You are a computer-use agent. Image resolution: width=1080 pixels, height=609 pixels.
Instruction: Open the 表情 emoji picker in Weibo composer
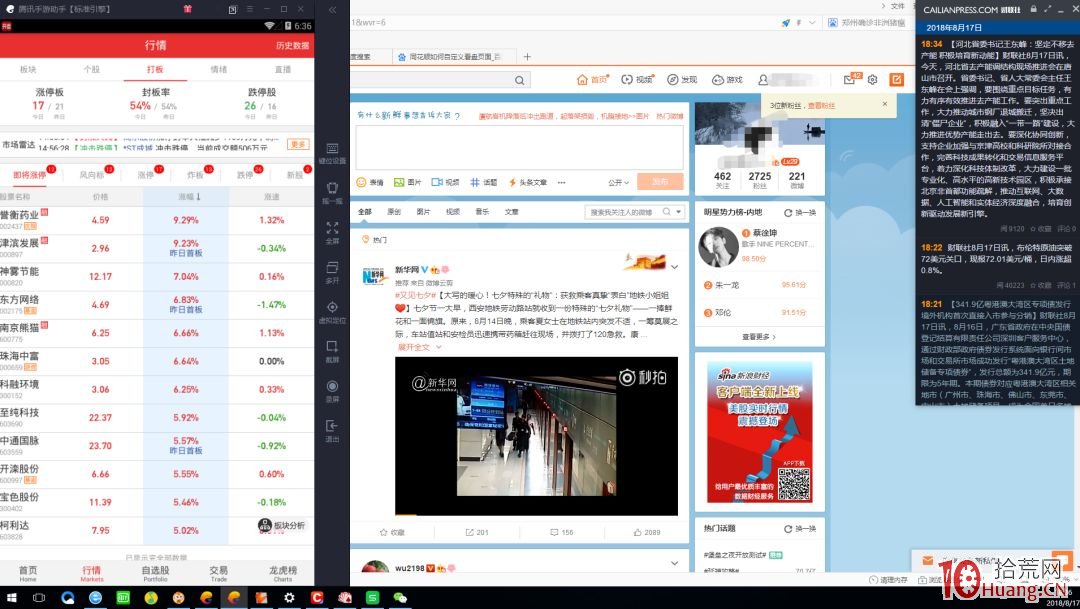(x=373, y=182)
